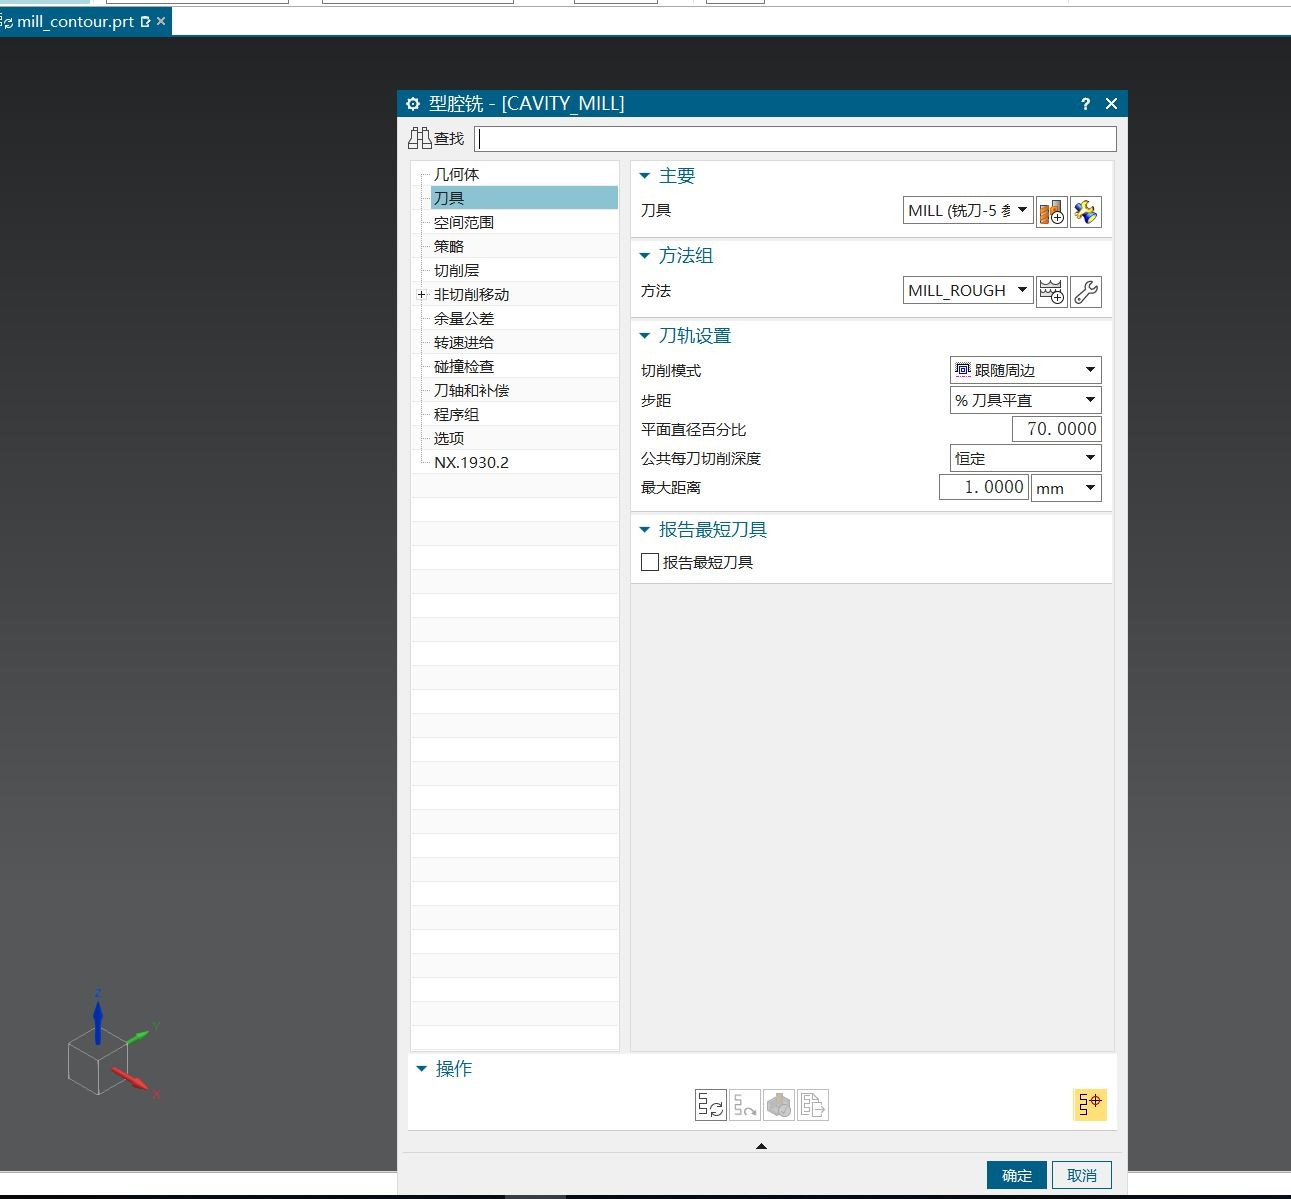This screenshot has height=1199, width=1291.
Task: Select 切削层 in the left list
Action: (x=456, y=270)
